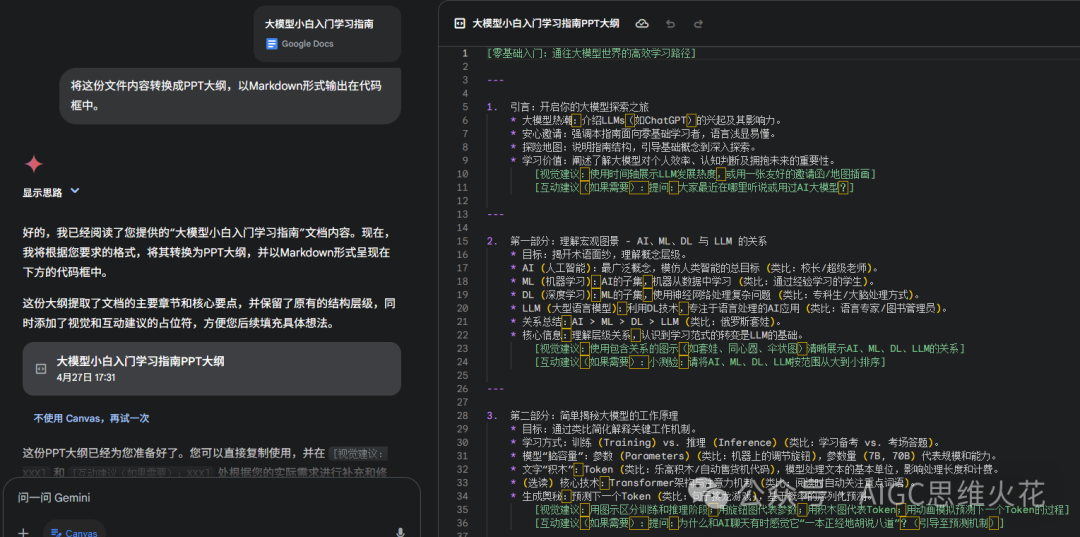This screenshot has width=1080, height=537.
Task: Click the Gemini sparkle star icon
Action: point(34,164)
